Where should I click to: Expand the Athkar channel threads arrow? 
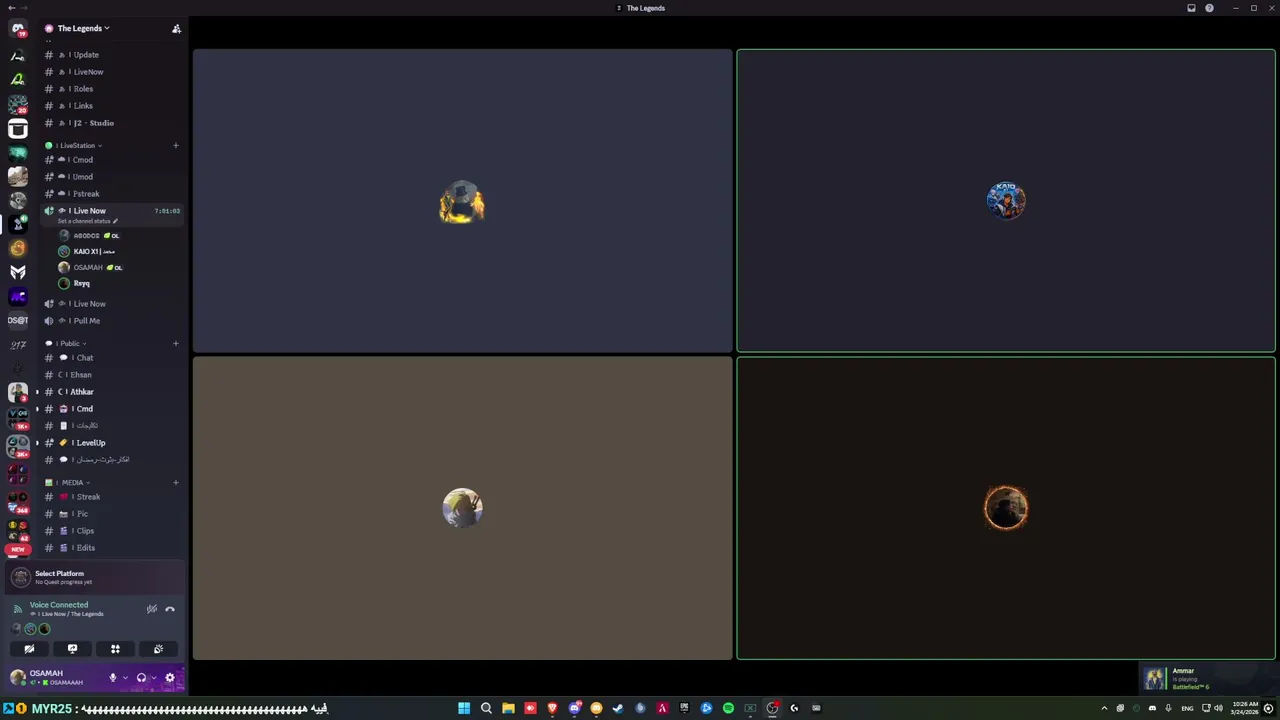38,392
